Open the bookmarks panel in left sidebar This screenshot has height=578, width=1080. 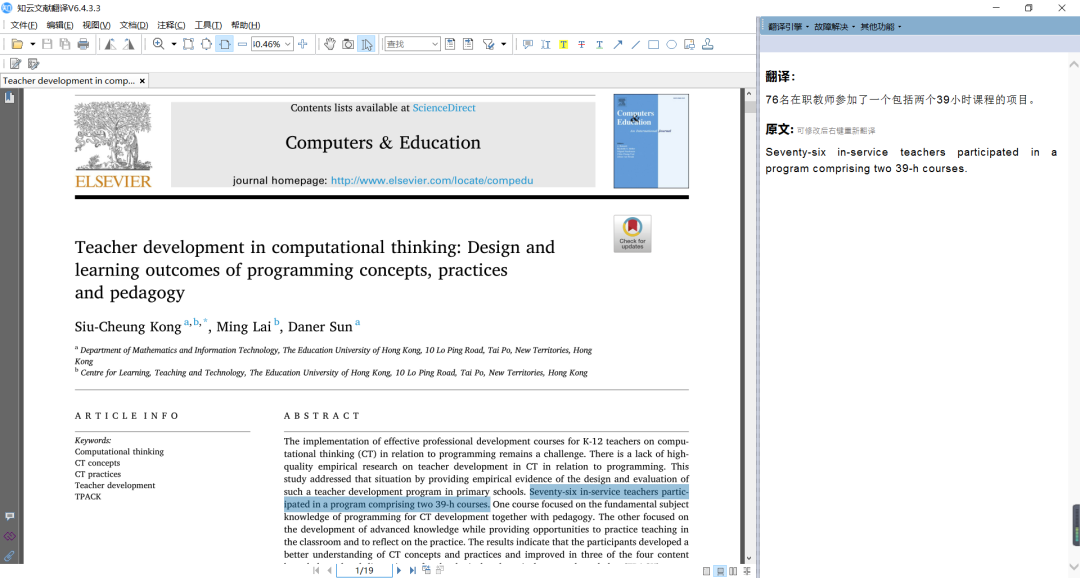click(10, 98)
